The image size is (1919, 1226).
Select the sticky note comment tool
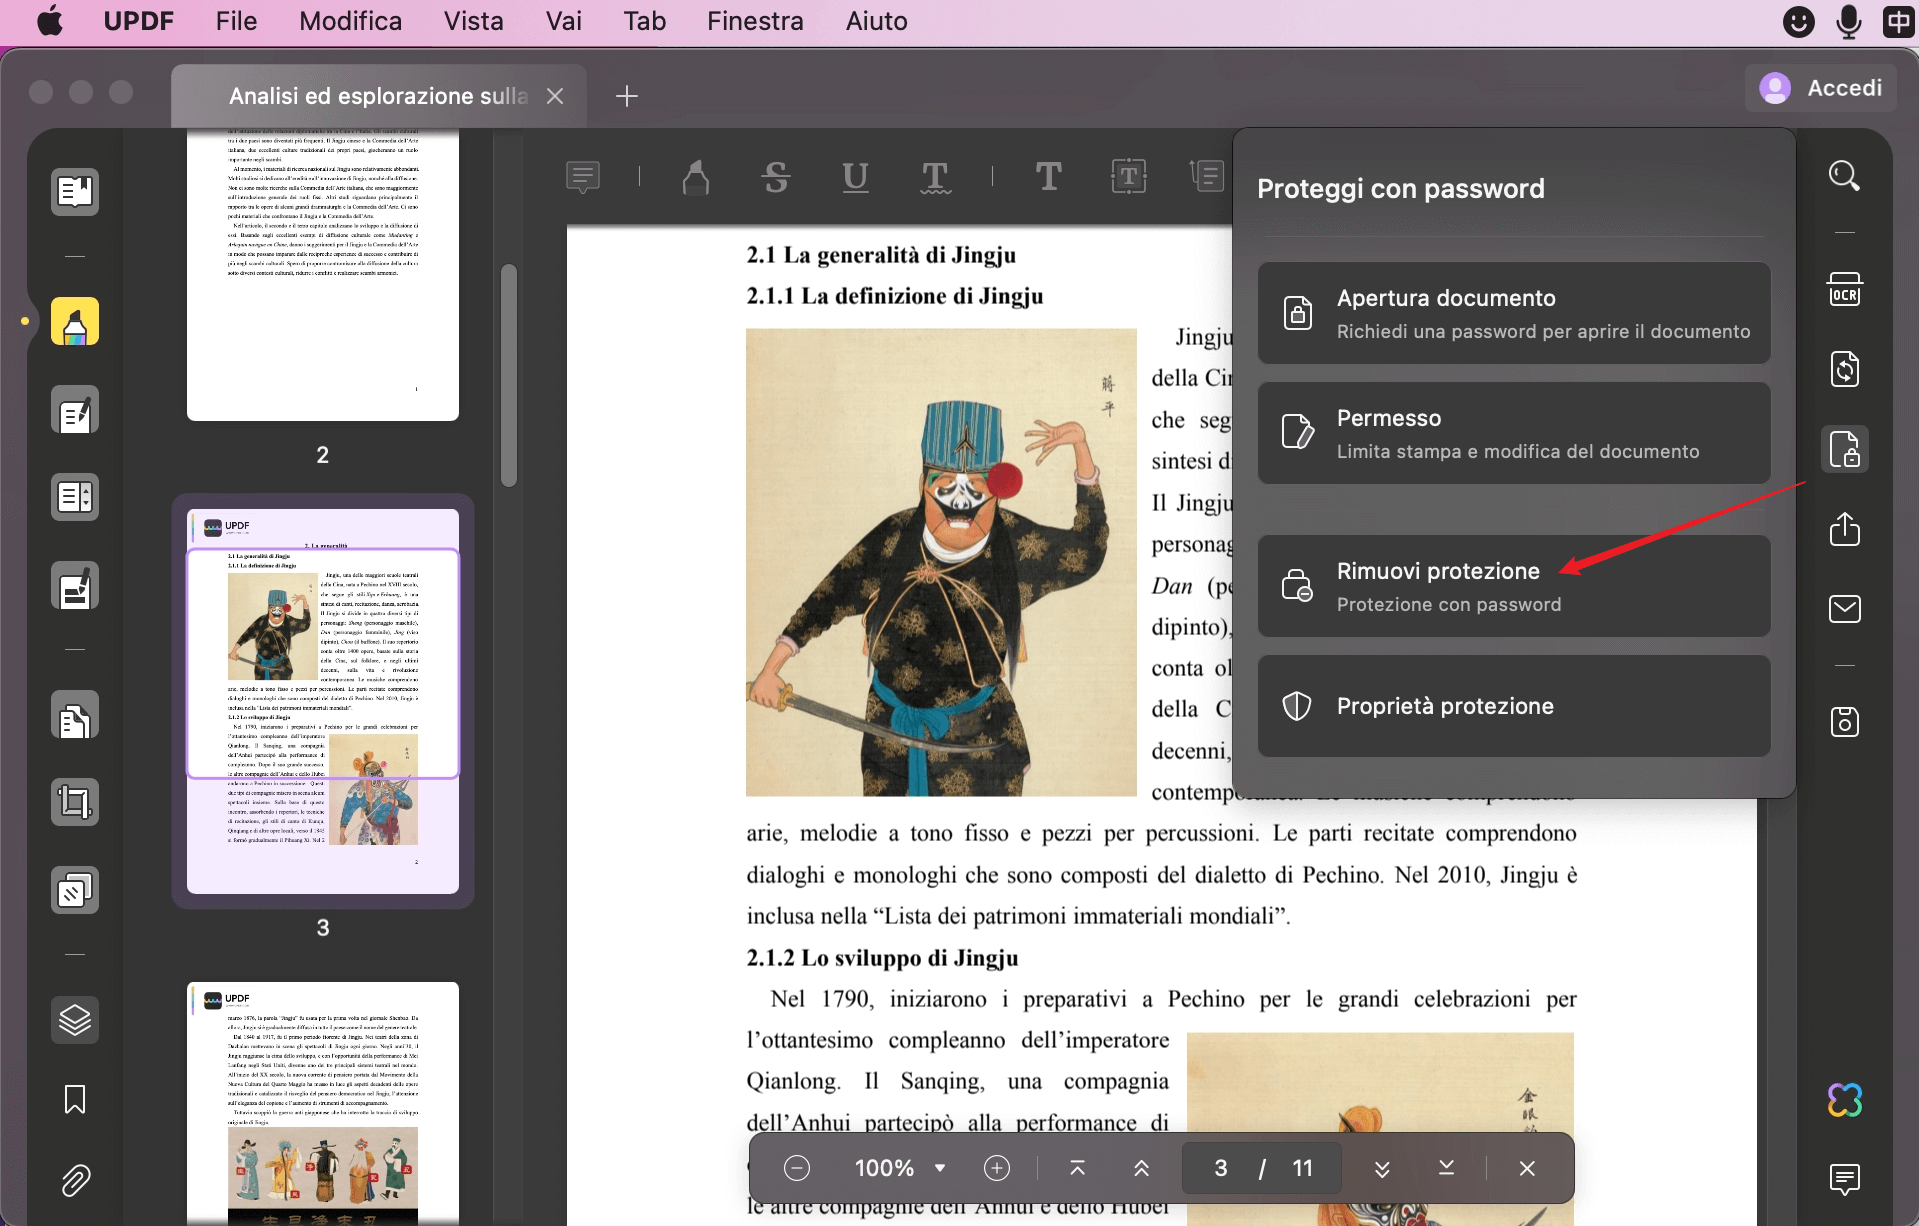[583, 177]
